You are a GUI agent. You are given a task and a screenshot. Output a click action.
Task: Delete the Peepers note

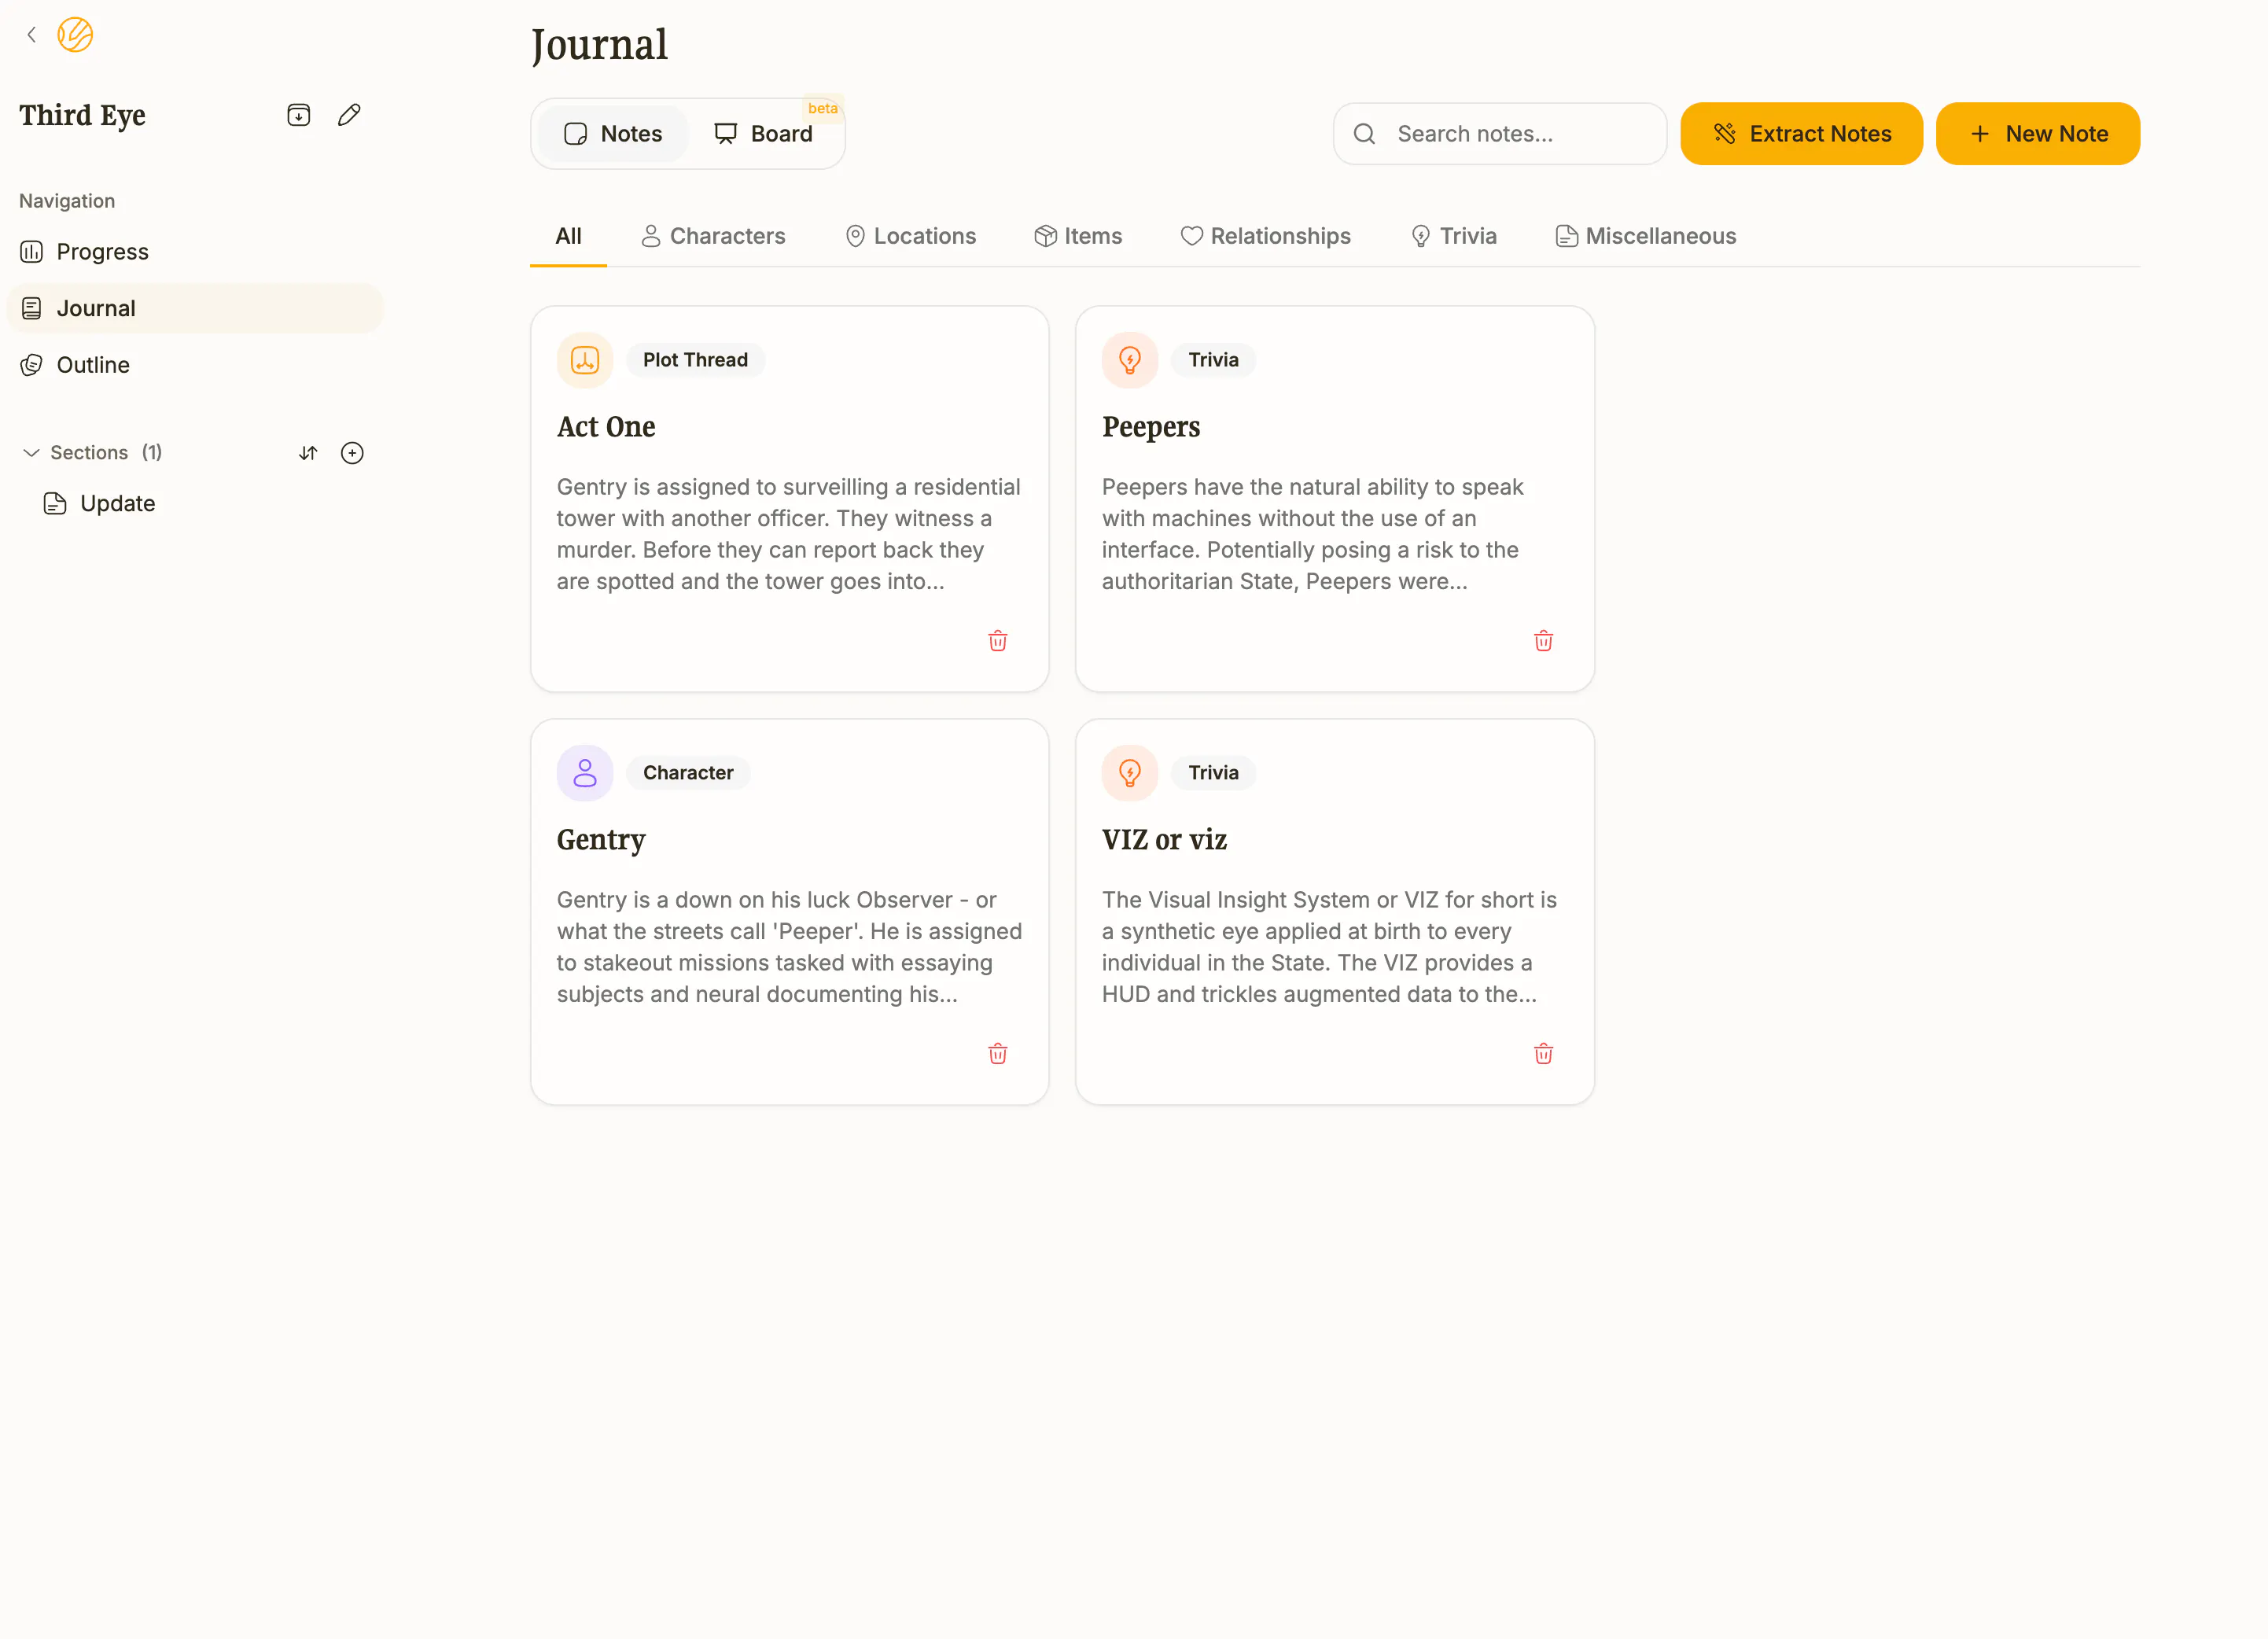pos(1543,641)
